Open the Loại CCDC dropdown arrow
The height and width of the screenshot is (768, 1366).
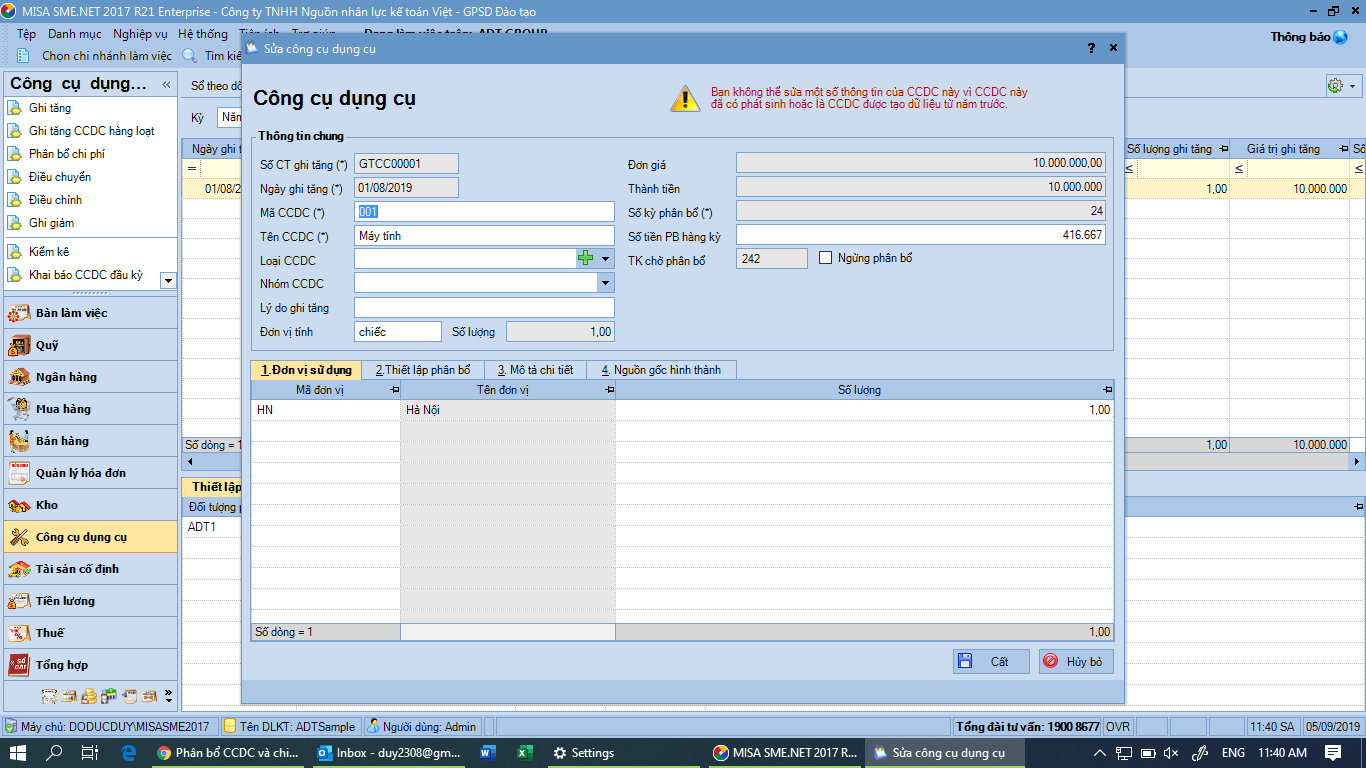605,259
